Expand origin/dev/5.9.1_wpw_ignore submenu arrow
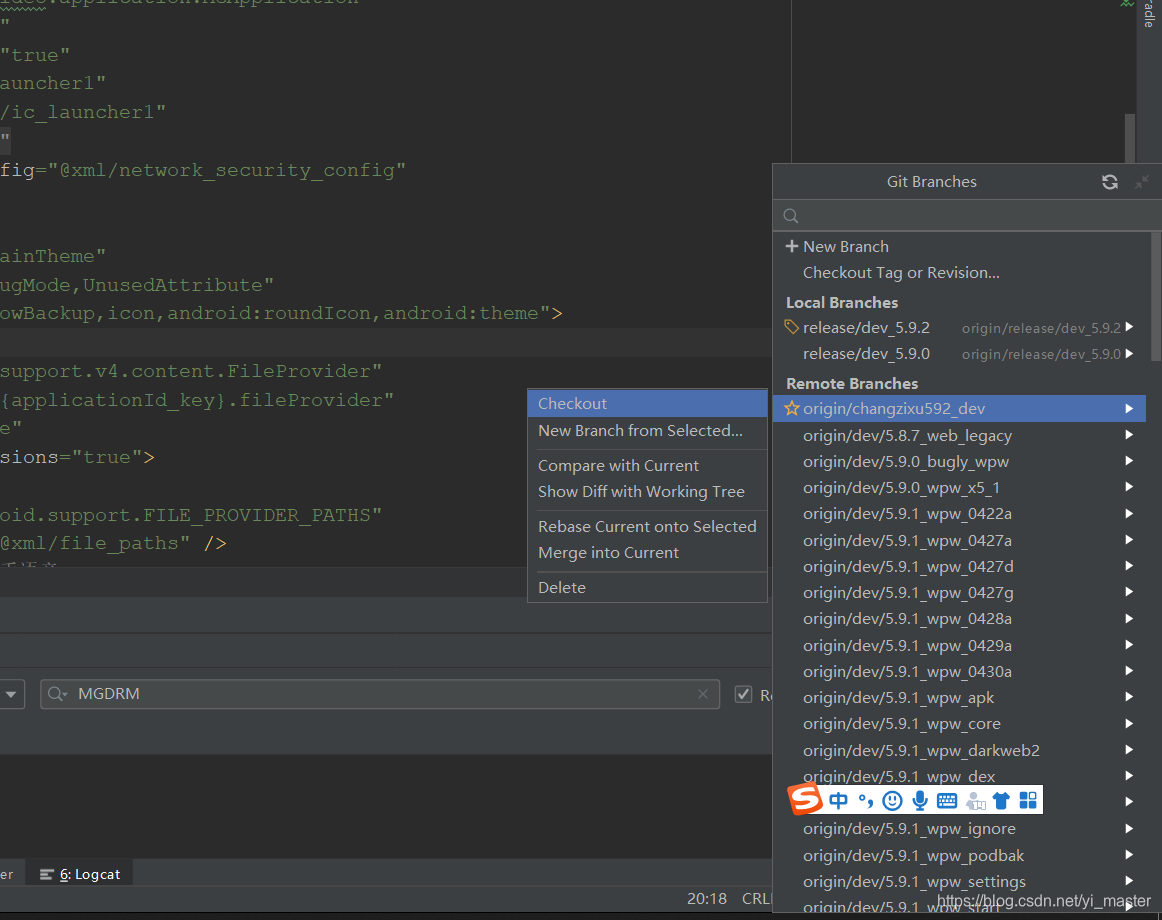 pyautogui.click(x=1129, y=828)
